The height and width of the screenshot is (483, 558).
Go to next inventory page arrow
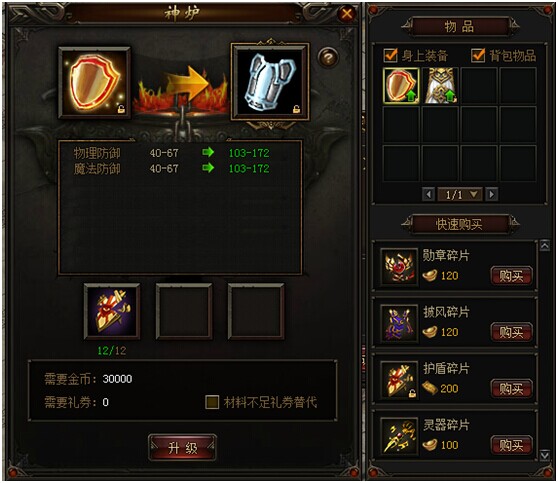[491, 195]
